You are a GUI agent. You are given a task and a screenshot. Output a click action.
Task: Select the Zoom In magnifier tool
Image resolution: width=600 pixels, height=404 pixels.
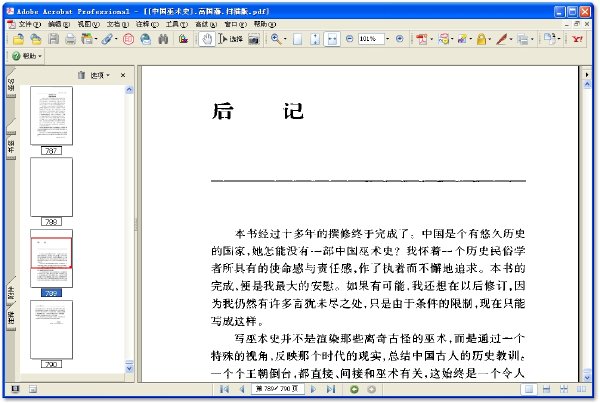[276, 39]
